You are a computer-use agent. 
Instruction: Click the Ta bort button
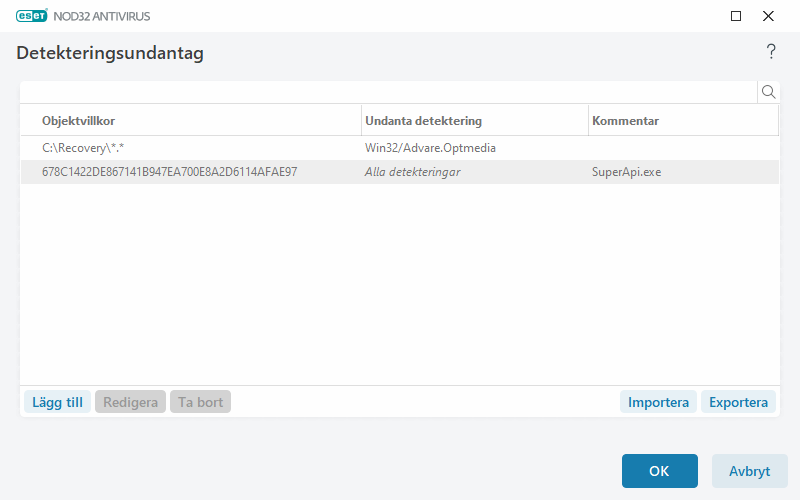pyautogui.click(x=200, y=403)
